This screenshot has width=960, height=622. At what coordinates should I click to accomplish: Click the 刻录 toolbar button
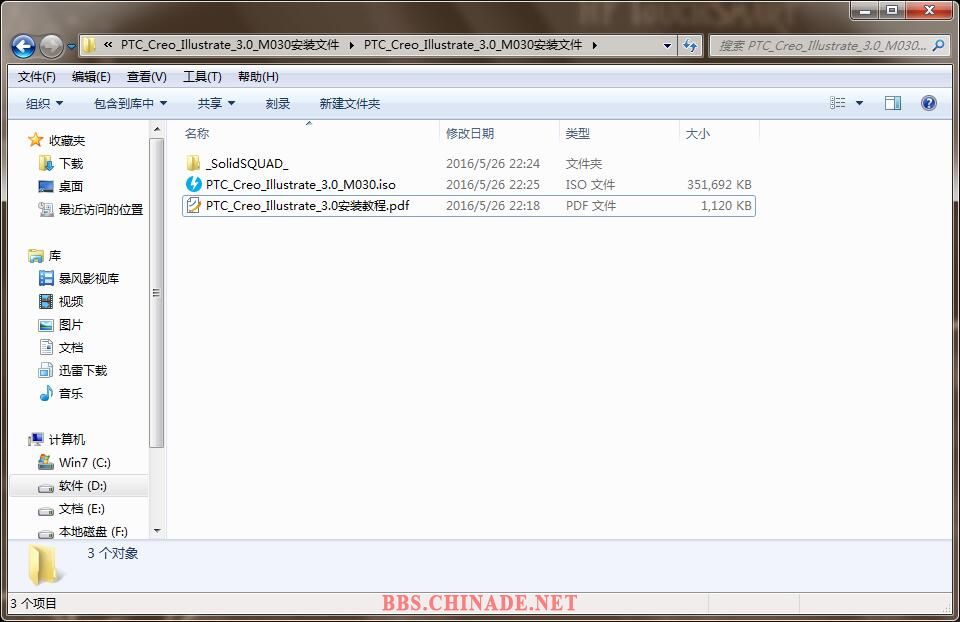277,103
